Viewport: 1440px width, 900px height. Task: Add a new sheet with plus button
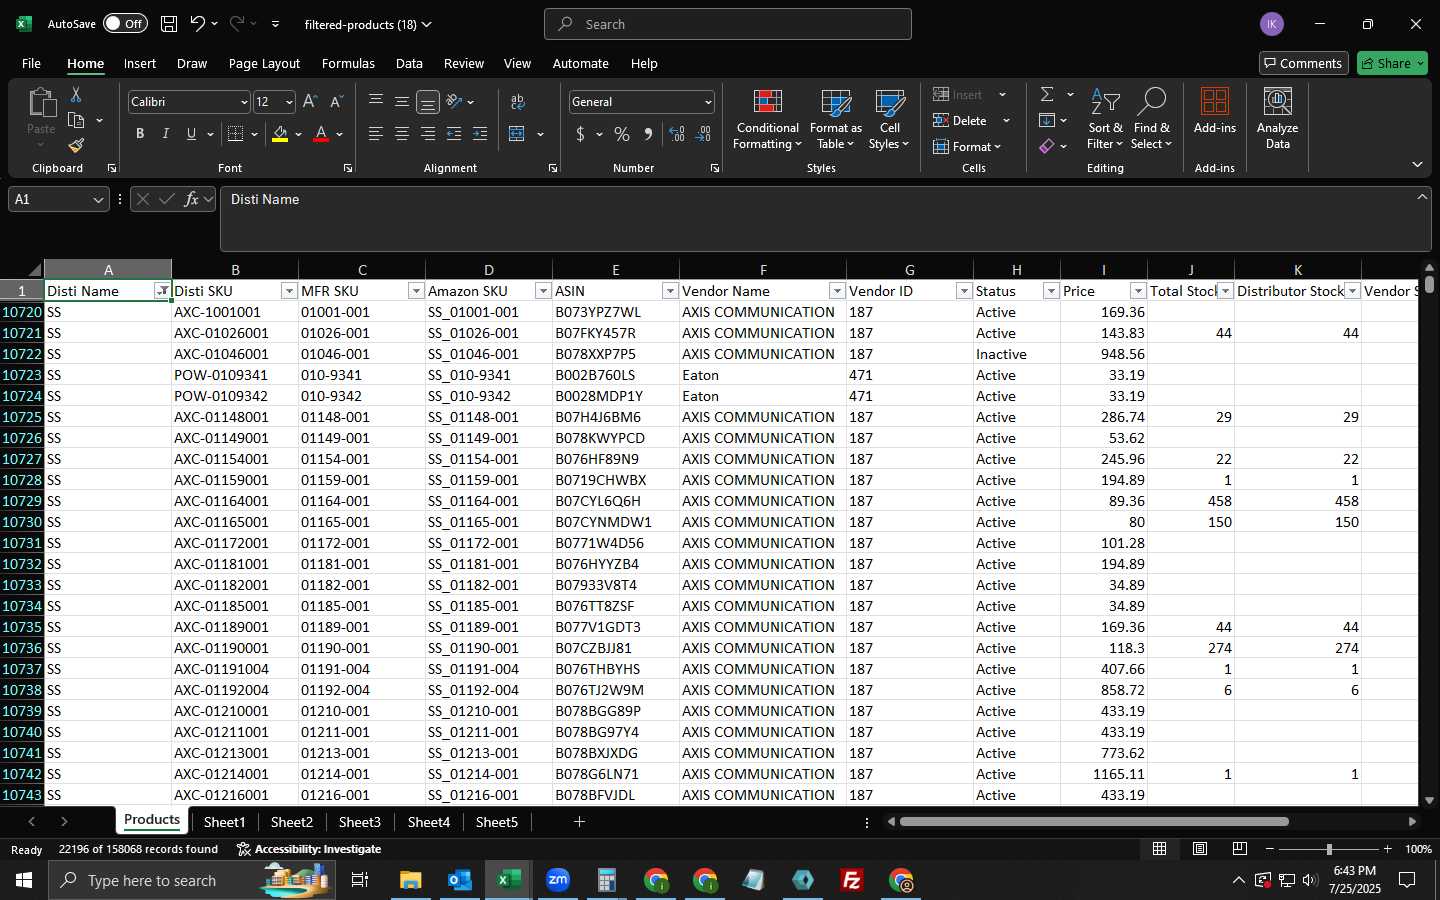579,822
